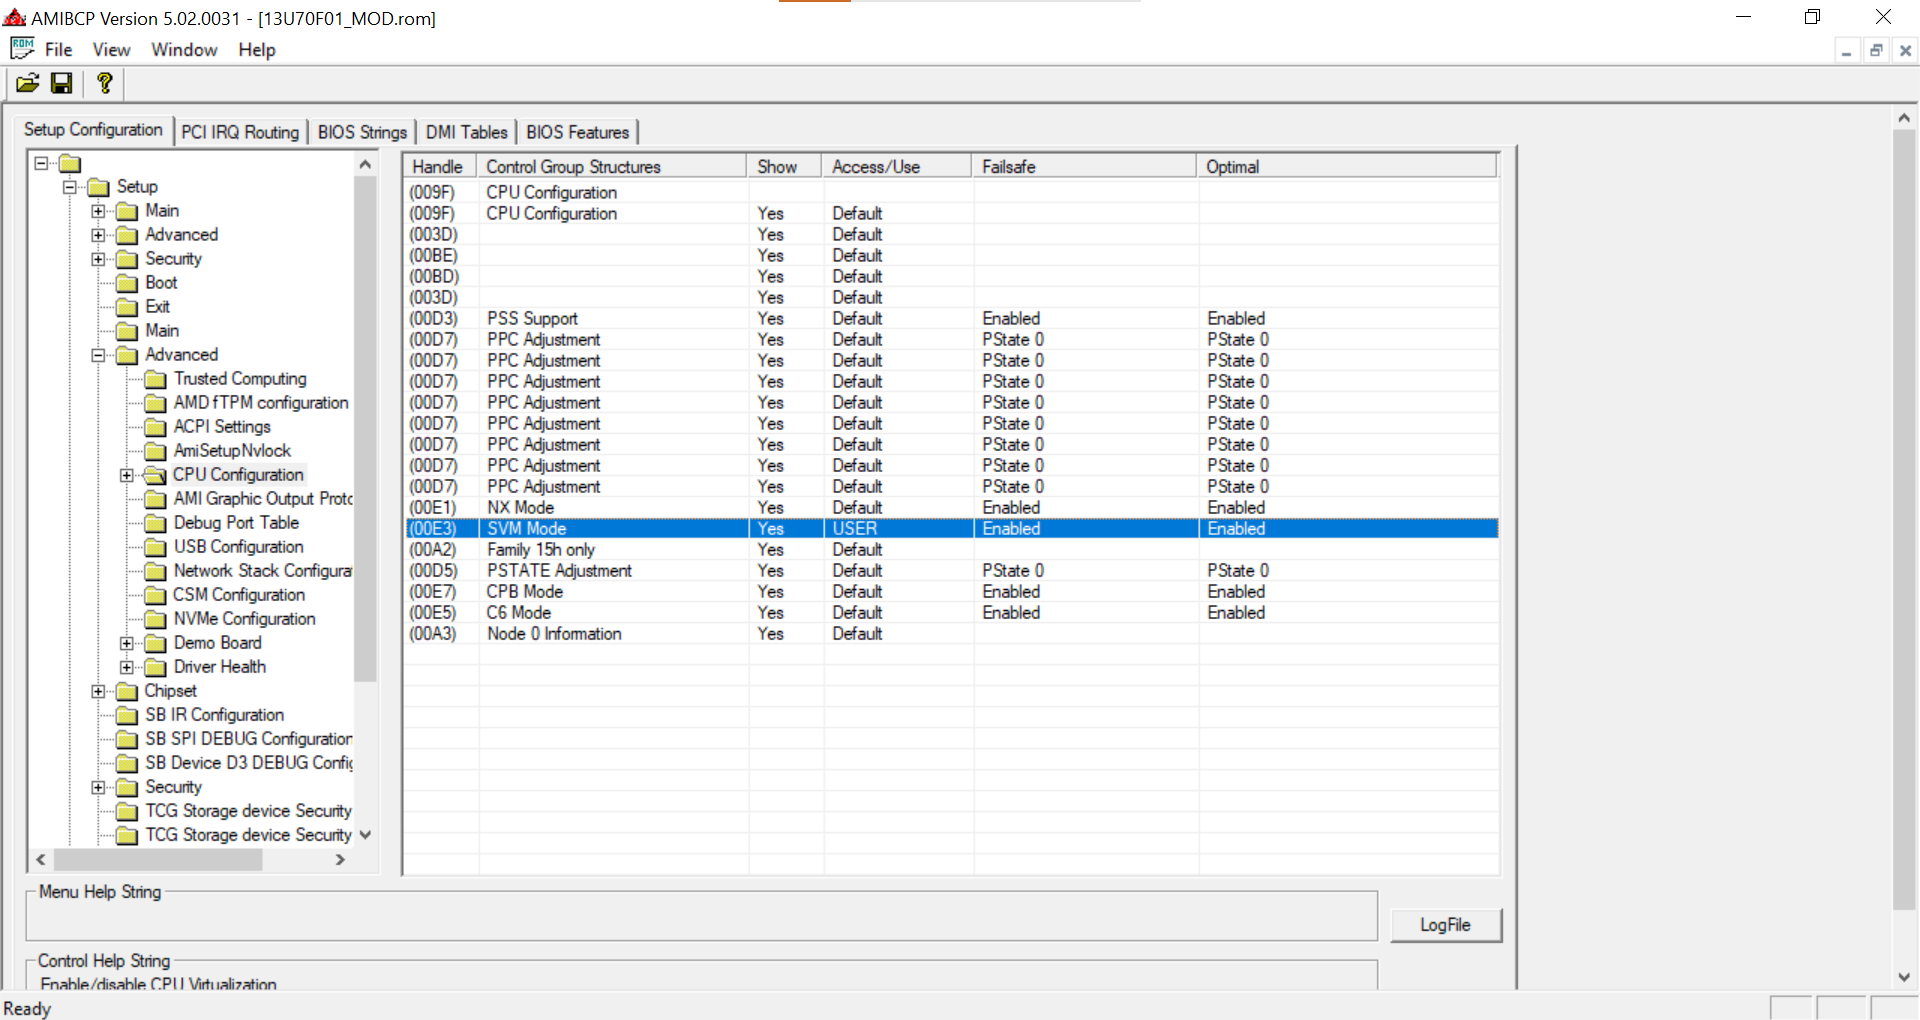Select the AMD fTPM configuration folder icon
1920x1020 pixels.
(x=155, y=403)
